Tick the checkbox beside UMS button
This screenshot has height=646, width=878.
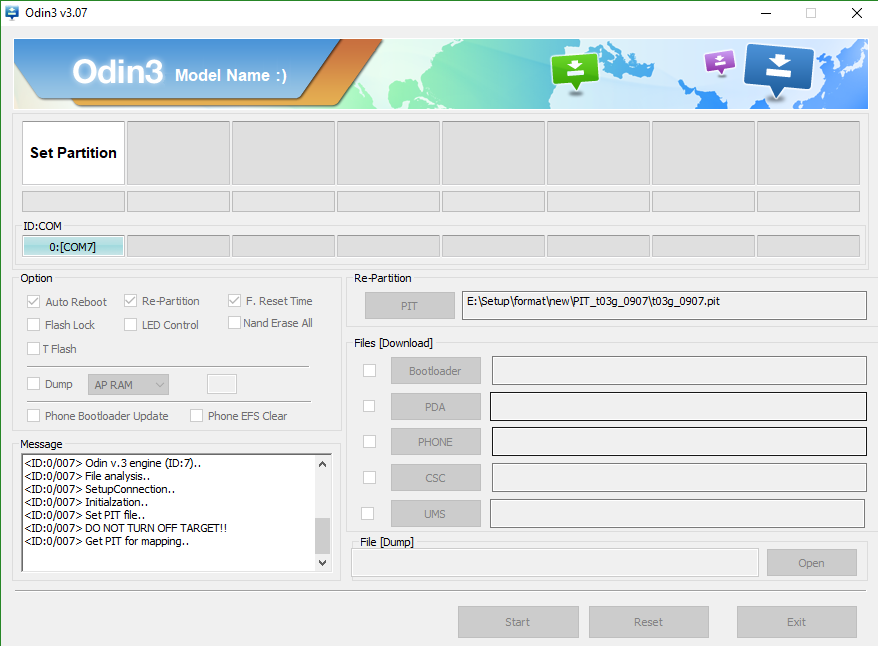point(367,513)
